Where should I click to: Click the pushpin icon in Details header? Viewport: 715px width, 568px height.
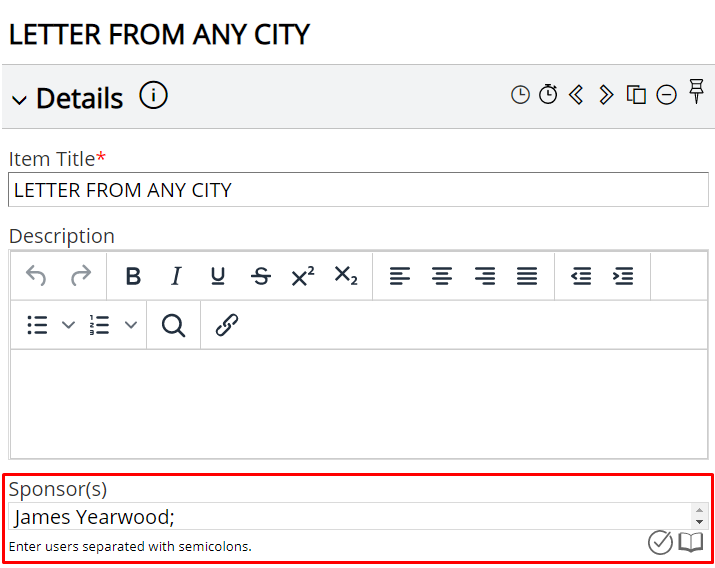tap(696, 91)
